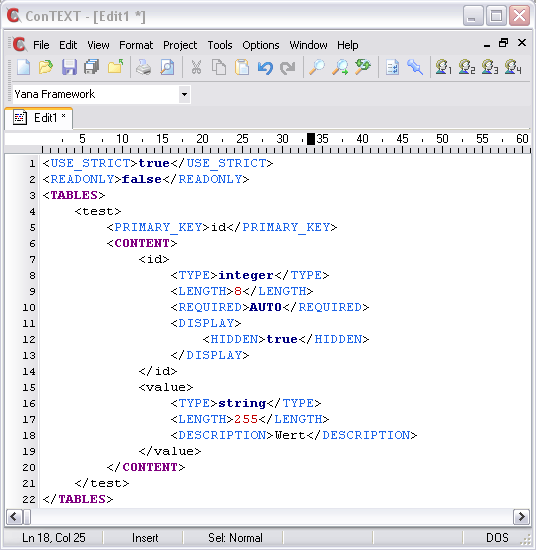The width and height of the screenshot is (536, 550).
Task: Save the document using the floppy disk icon
Action: pos(69,67)
